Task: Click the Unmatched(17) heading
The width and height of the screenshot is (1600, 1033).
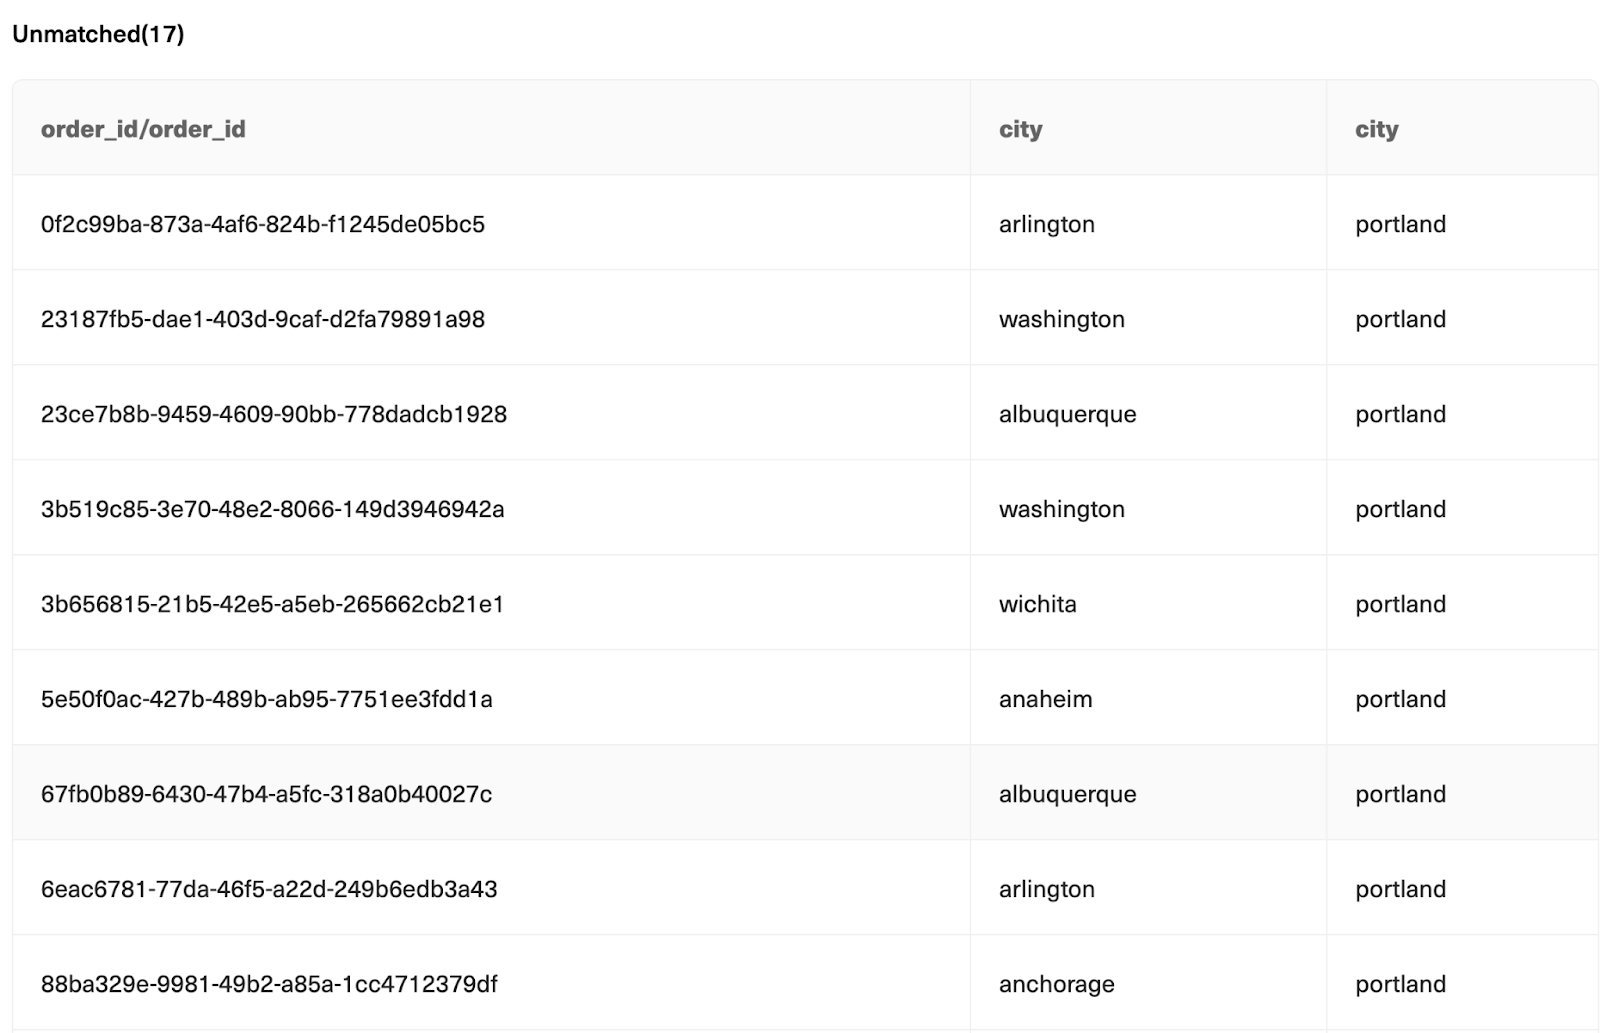Action: (98, 34)
